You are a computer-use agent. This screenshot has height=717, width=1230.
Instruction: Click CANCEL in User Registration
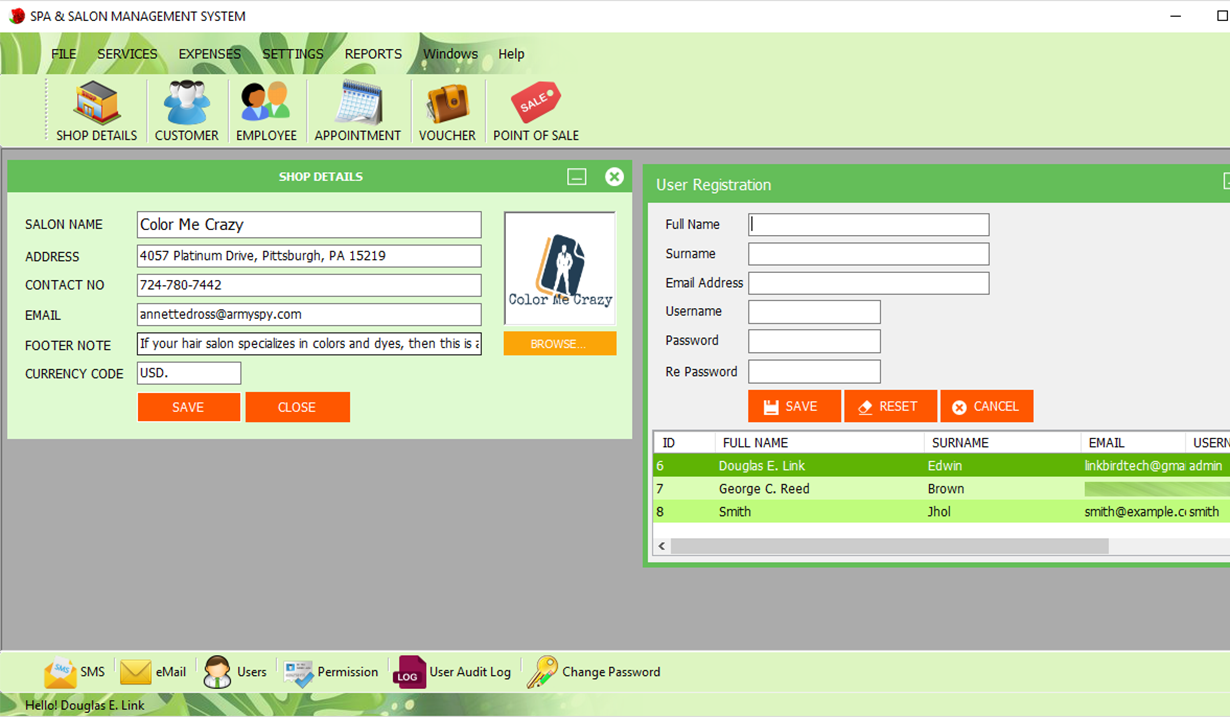(x=986, y=406)
